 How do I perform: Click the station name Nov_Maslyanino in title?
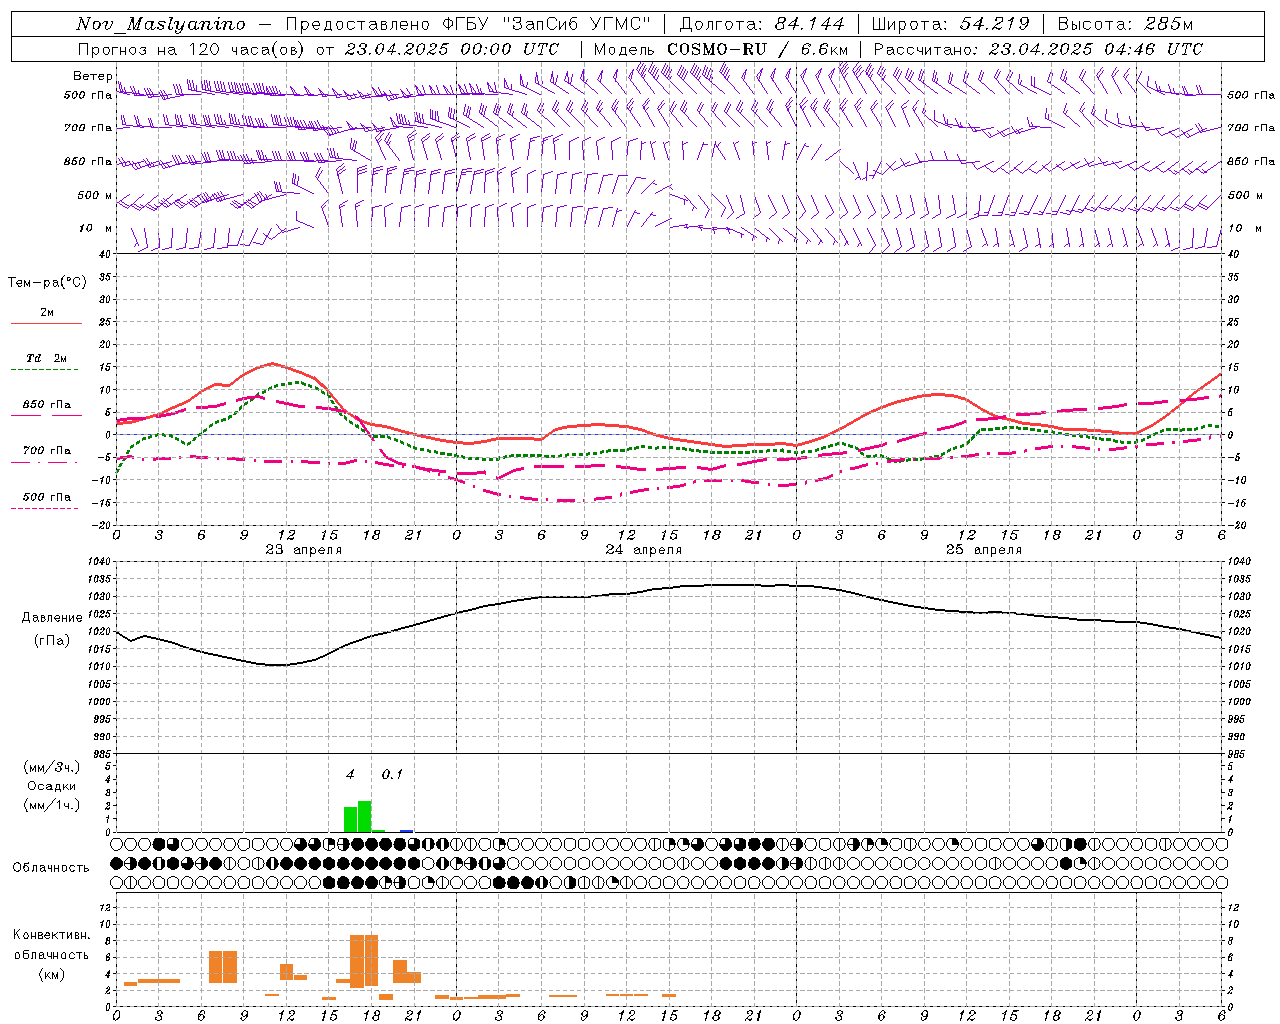(161, 24)
